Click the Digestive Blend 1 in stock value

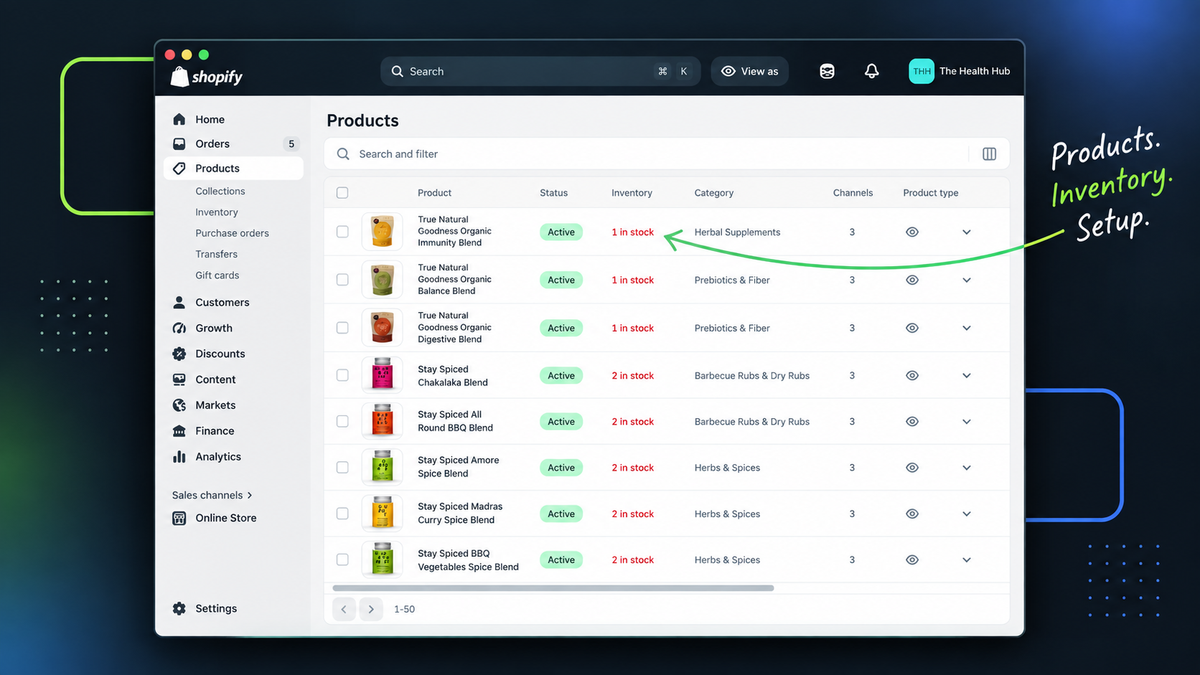point(633,328)
